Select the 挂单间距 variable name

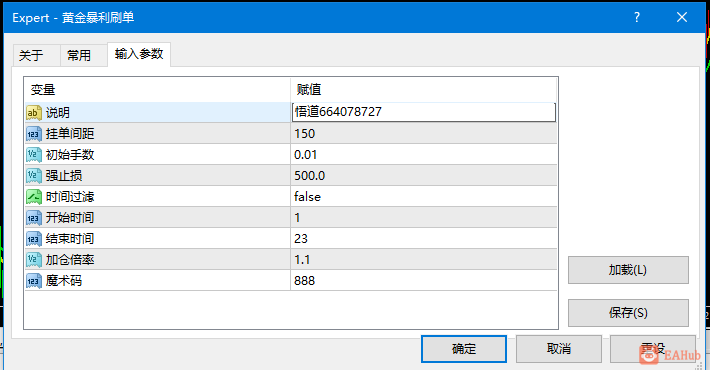(70, 134)
